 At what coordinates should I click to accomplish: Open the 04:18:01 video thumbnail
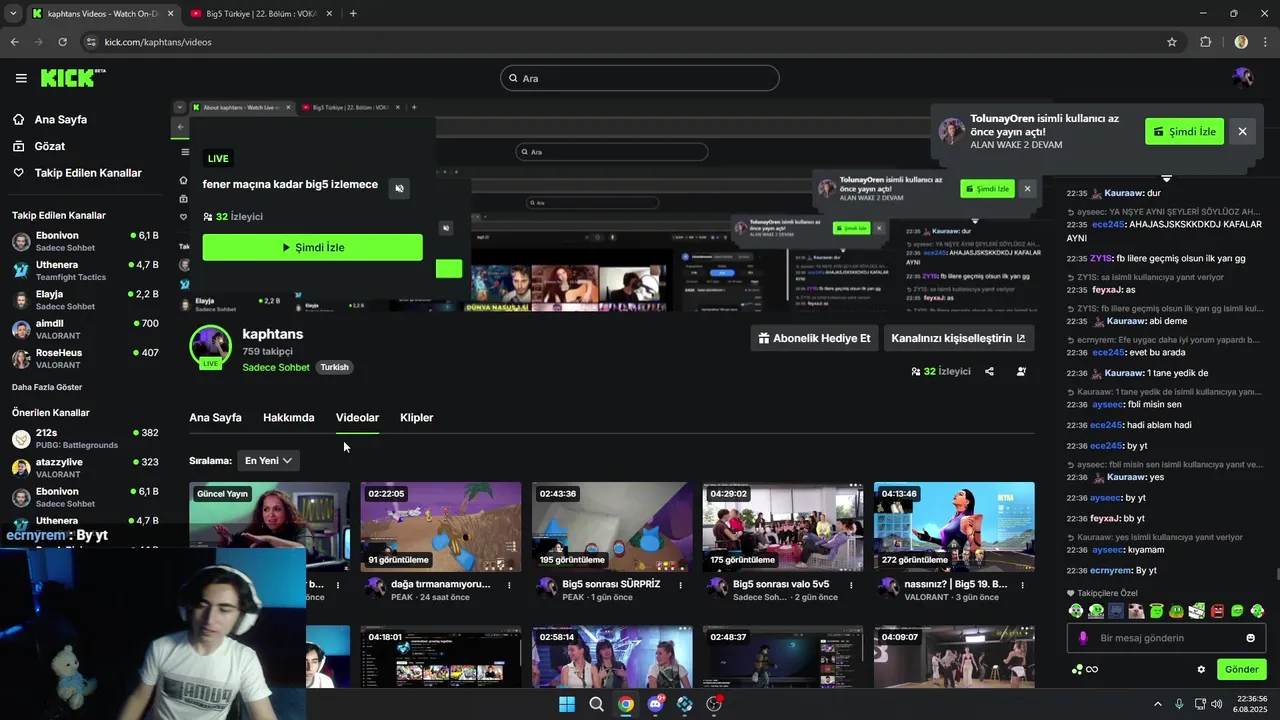(x=440, y=657)
